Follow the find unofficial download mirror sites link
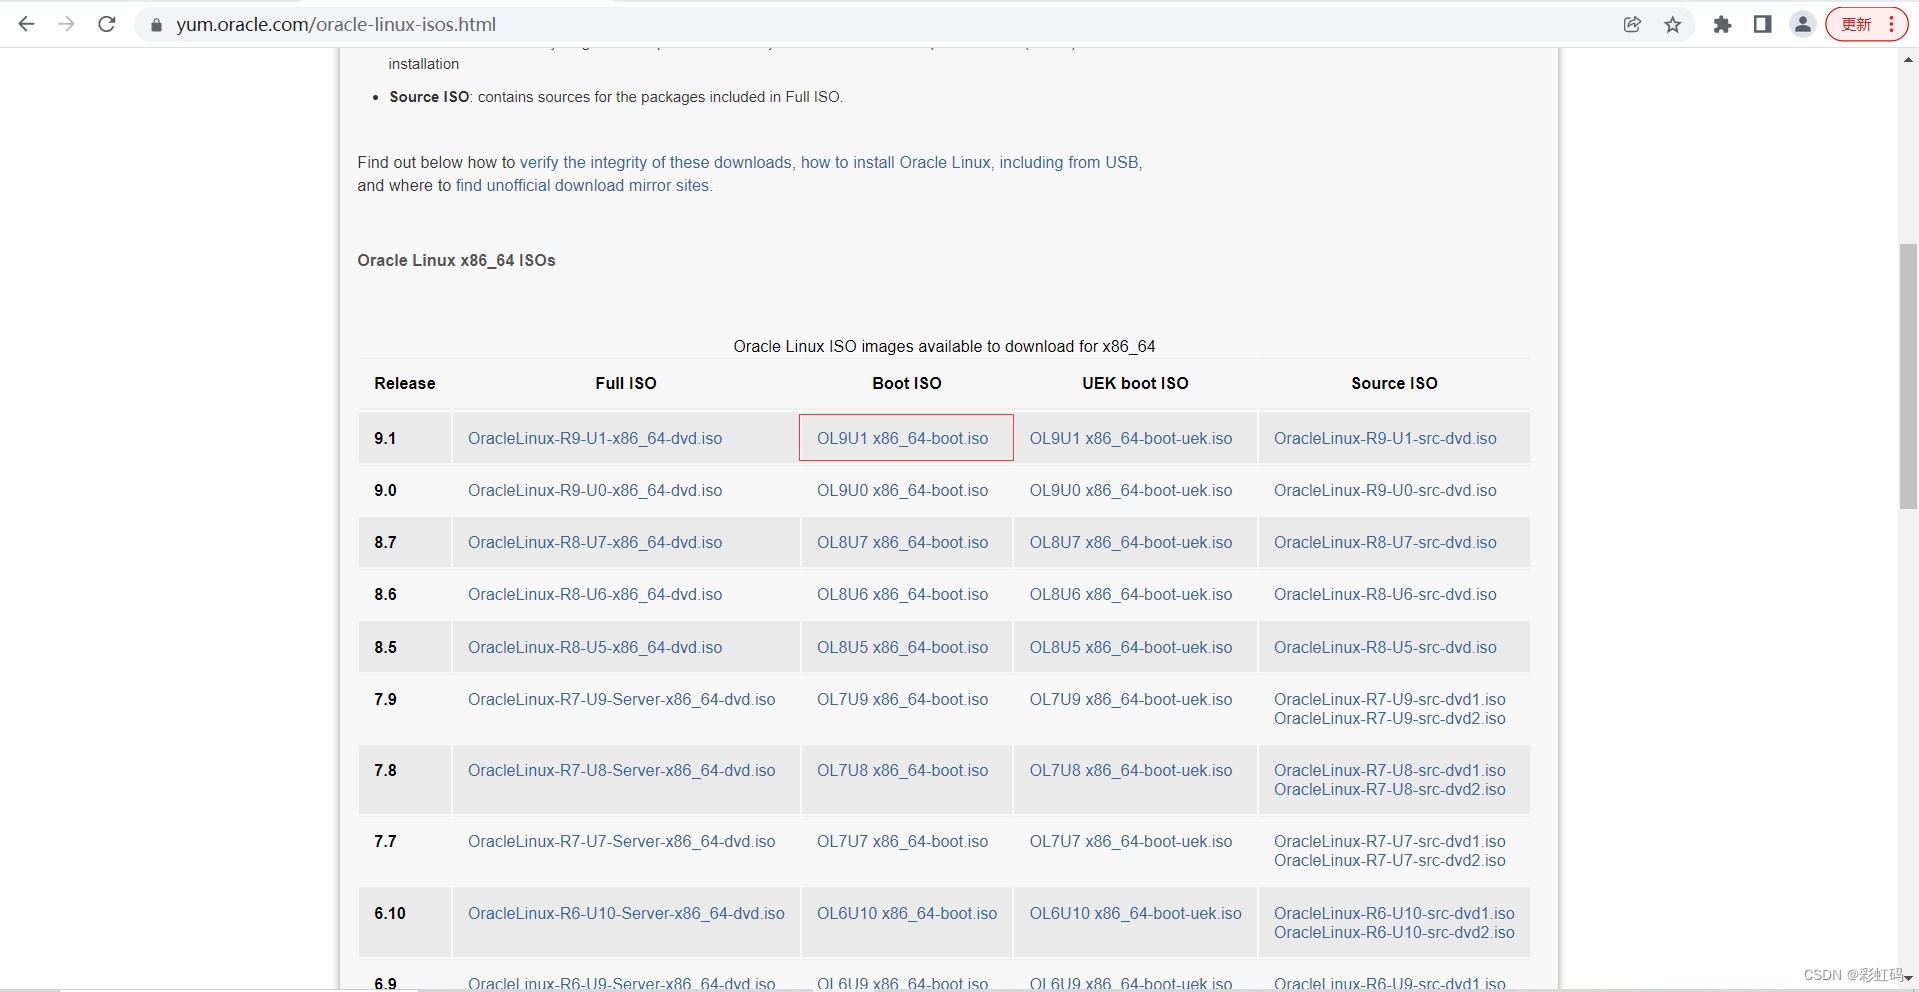The image size is (1919, 992). (x=583, y=185)
